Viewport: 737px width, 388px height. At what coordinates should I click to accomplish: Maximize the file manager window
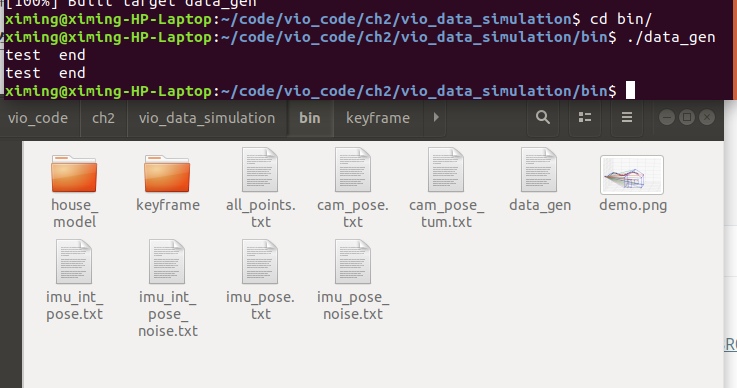687,117
